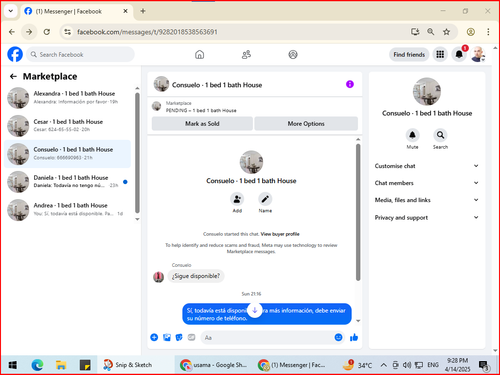This screenshot has height=375, width=500.
Task: Close the Messenger browser tab
Action: pos(125,11)
